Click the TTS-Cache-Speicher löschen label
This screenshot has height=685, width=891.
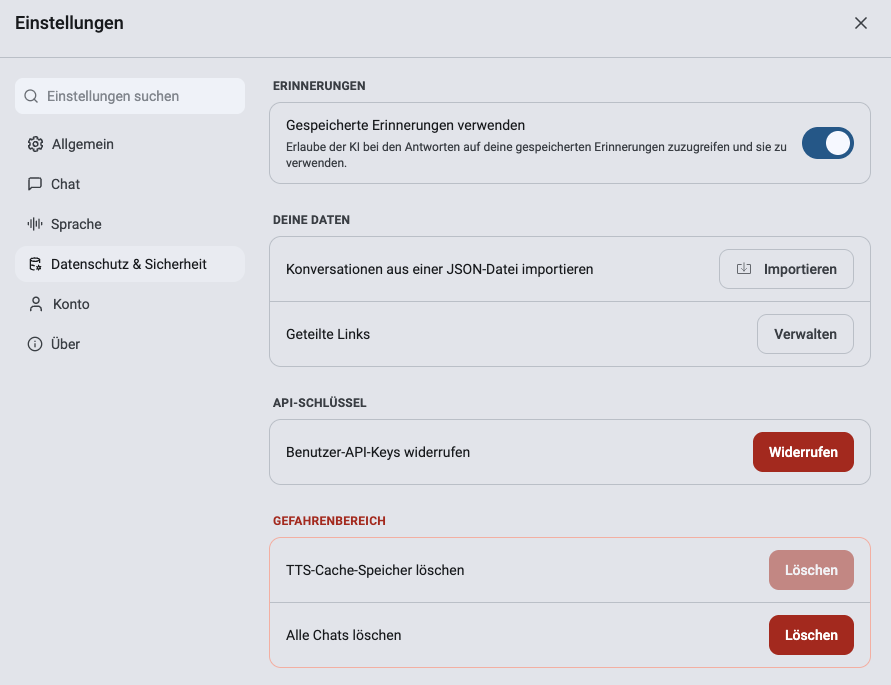point(375,570)
